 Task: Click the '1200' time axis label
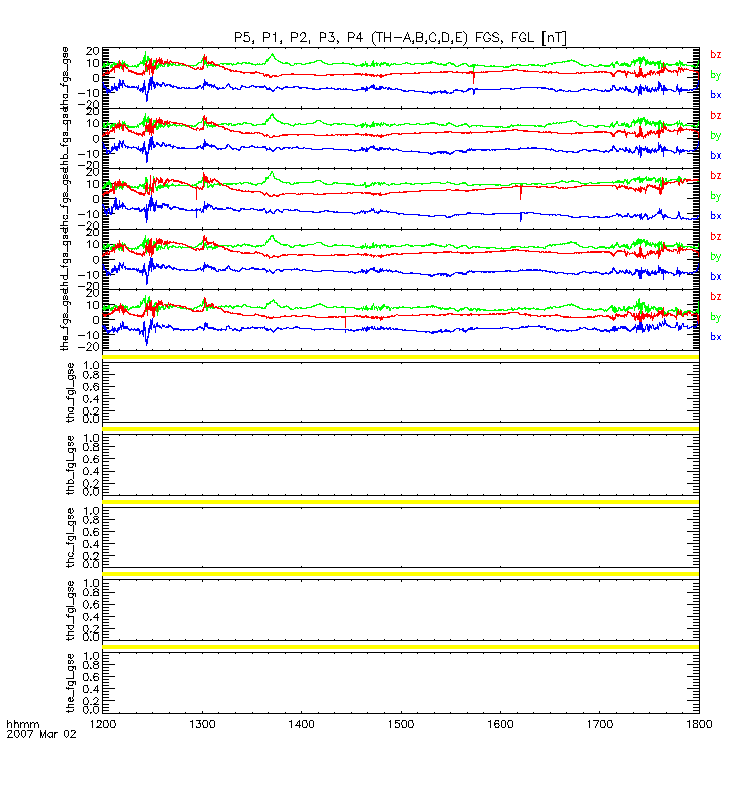point(103,724)
